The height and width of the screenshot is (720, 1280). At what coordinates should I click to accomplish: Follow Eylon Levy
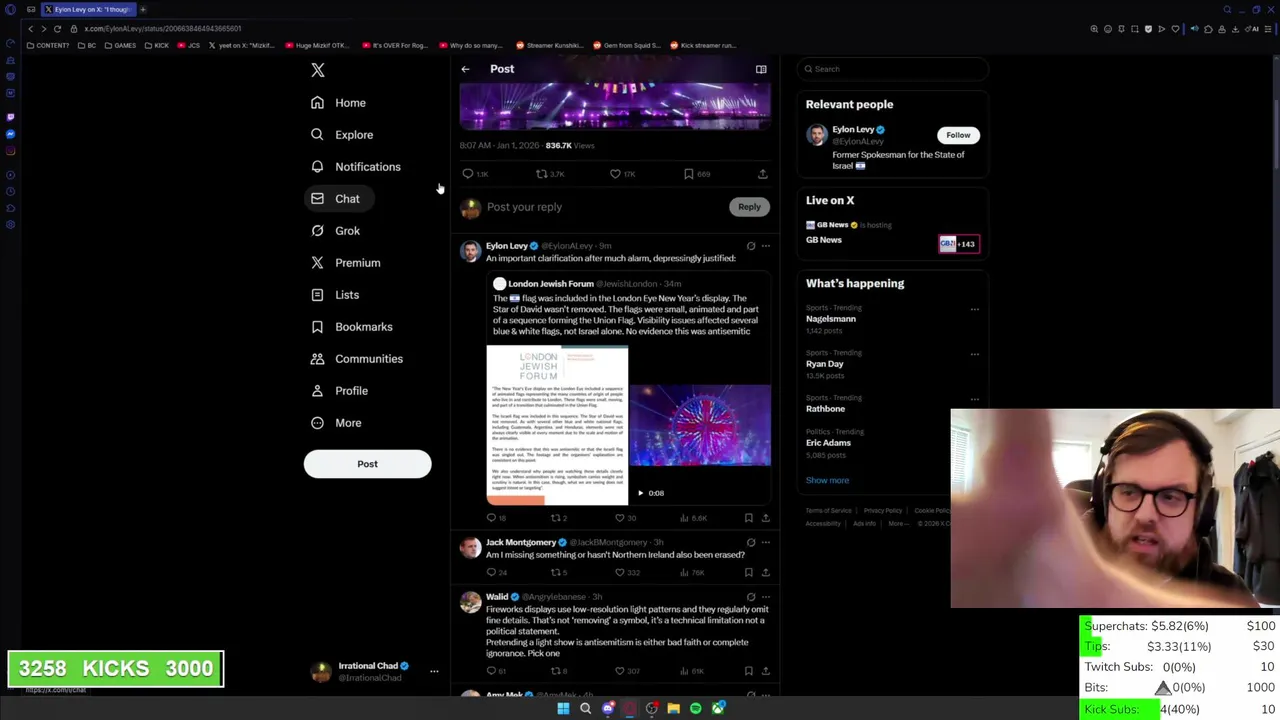pyautogui.click(x=958, y=135)
